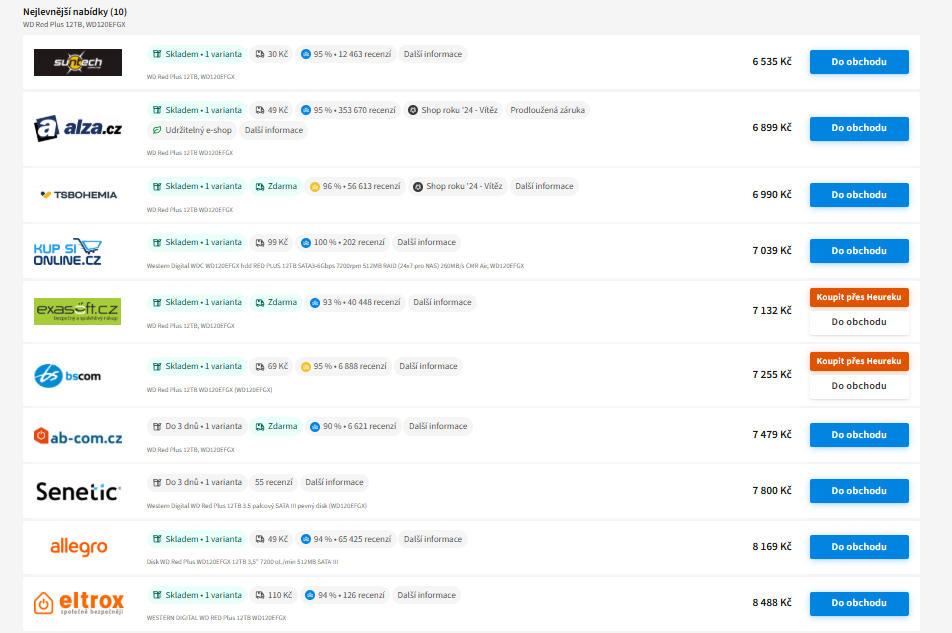Expand Další informace for the bscom offer
The image size is (952, 633).
coord(428,367)
